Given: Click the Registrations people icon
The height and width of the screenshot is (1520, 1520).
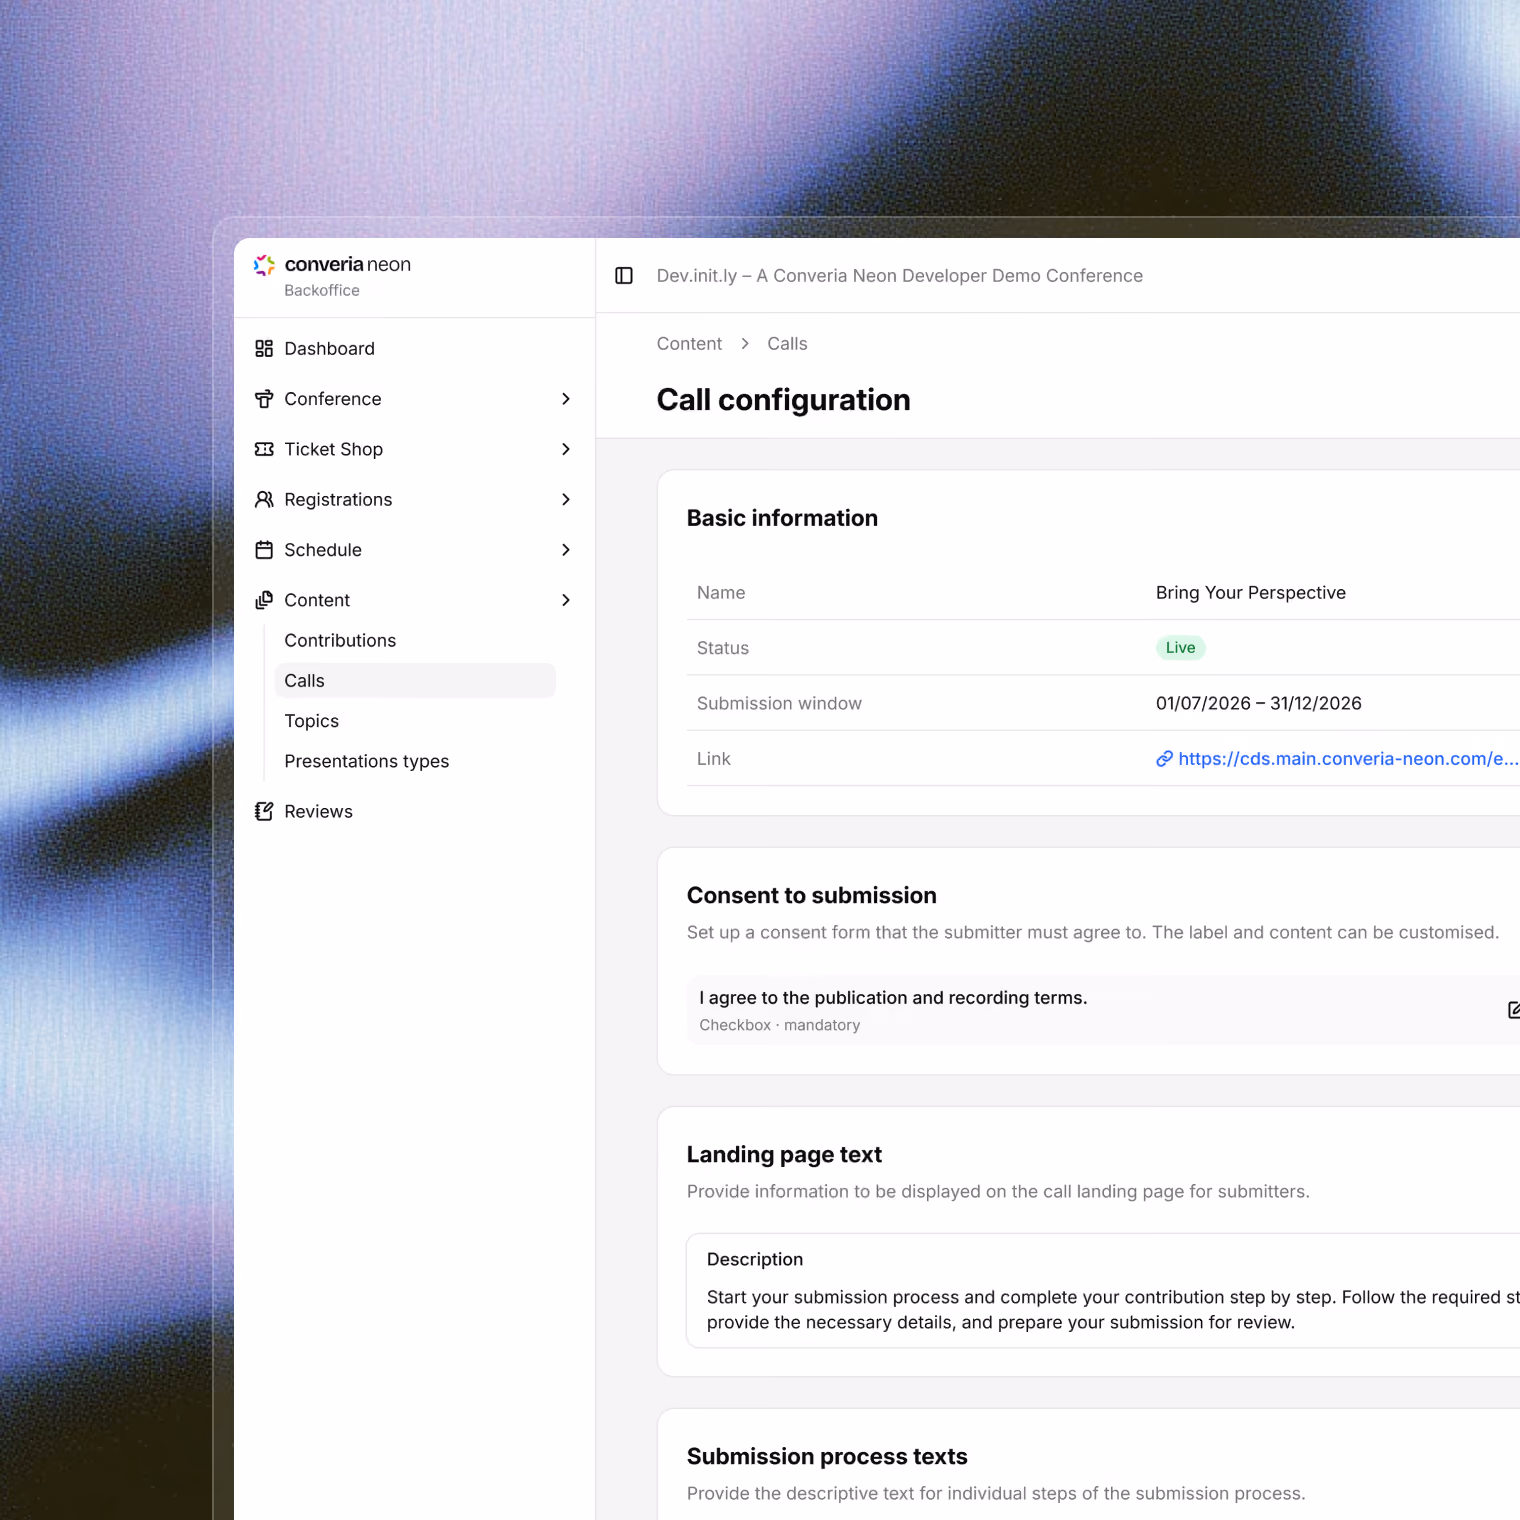Looking at the screenshot, I should [264, 500].
